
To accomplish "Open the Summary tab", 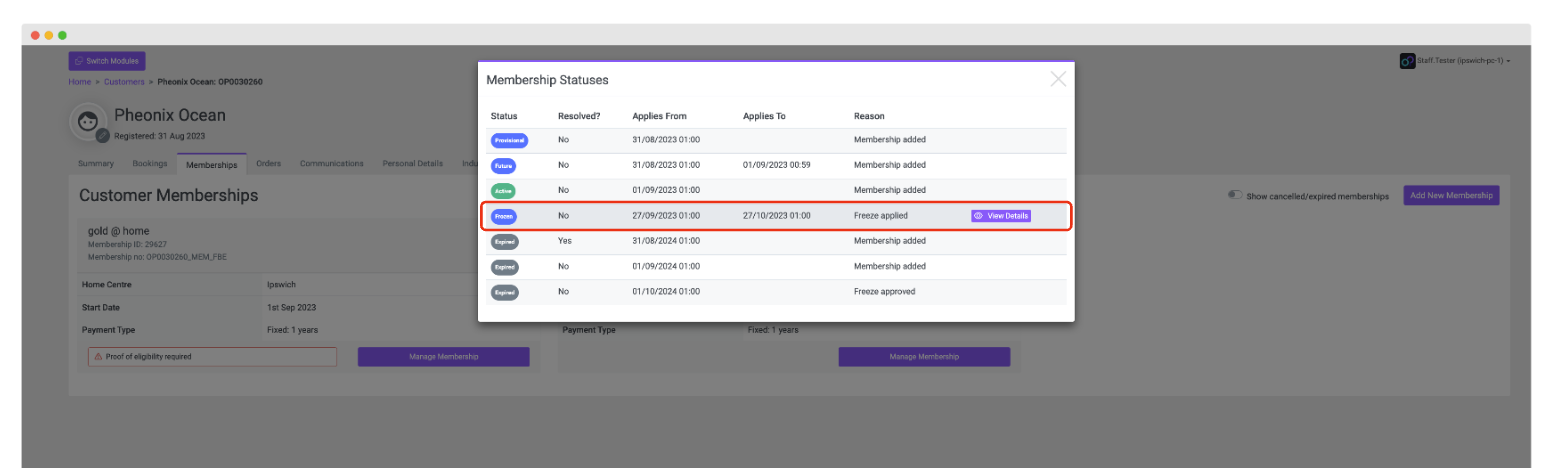I will [96, 163].
